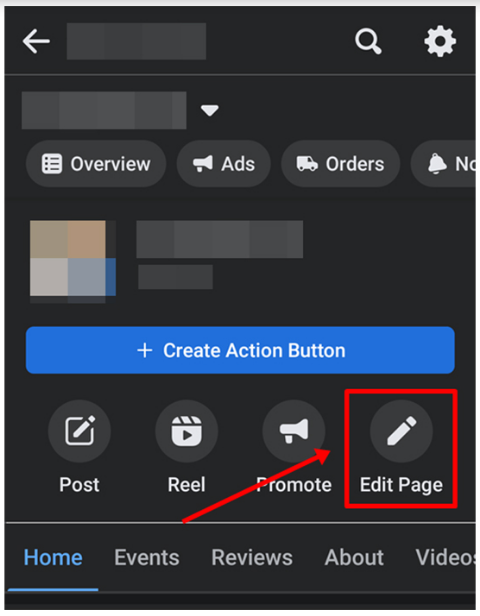Click the page profile picture thumbnail
The height and width of the screenshot is (616, 480).
click(73, 260)
